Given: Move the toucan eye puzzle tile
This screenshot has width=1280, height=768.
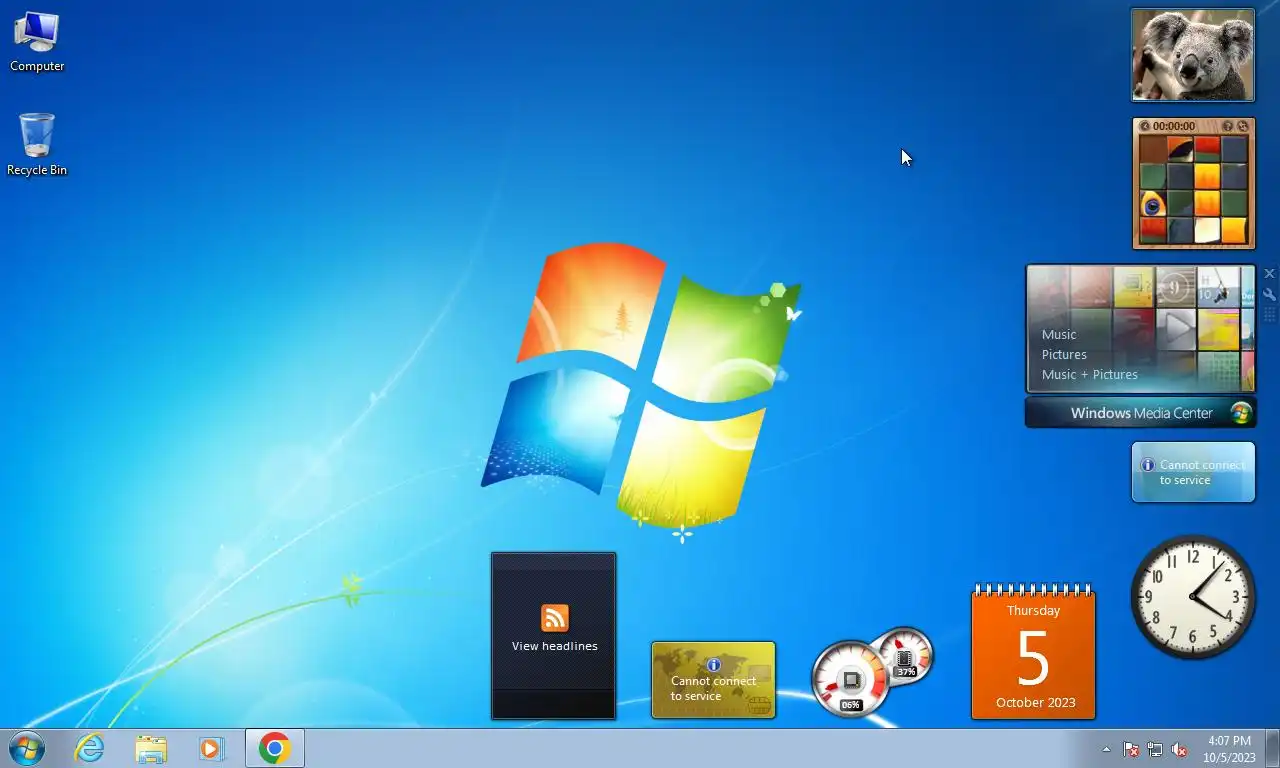Looking at the screenshot, I should click(1153, 204).
